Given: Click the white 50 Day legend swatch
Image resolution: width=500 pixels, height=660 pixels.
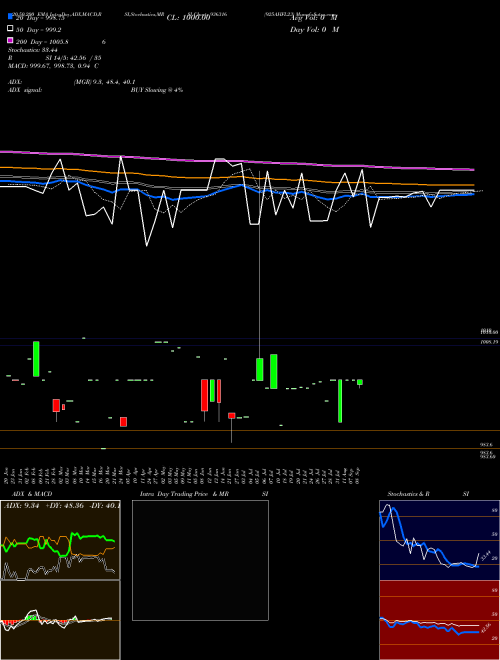Looking at the screenshot, I should pos(11,29).
